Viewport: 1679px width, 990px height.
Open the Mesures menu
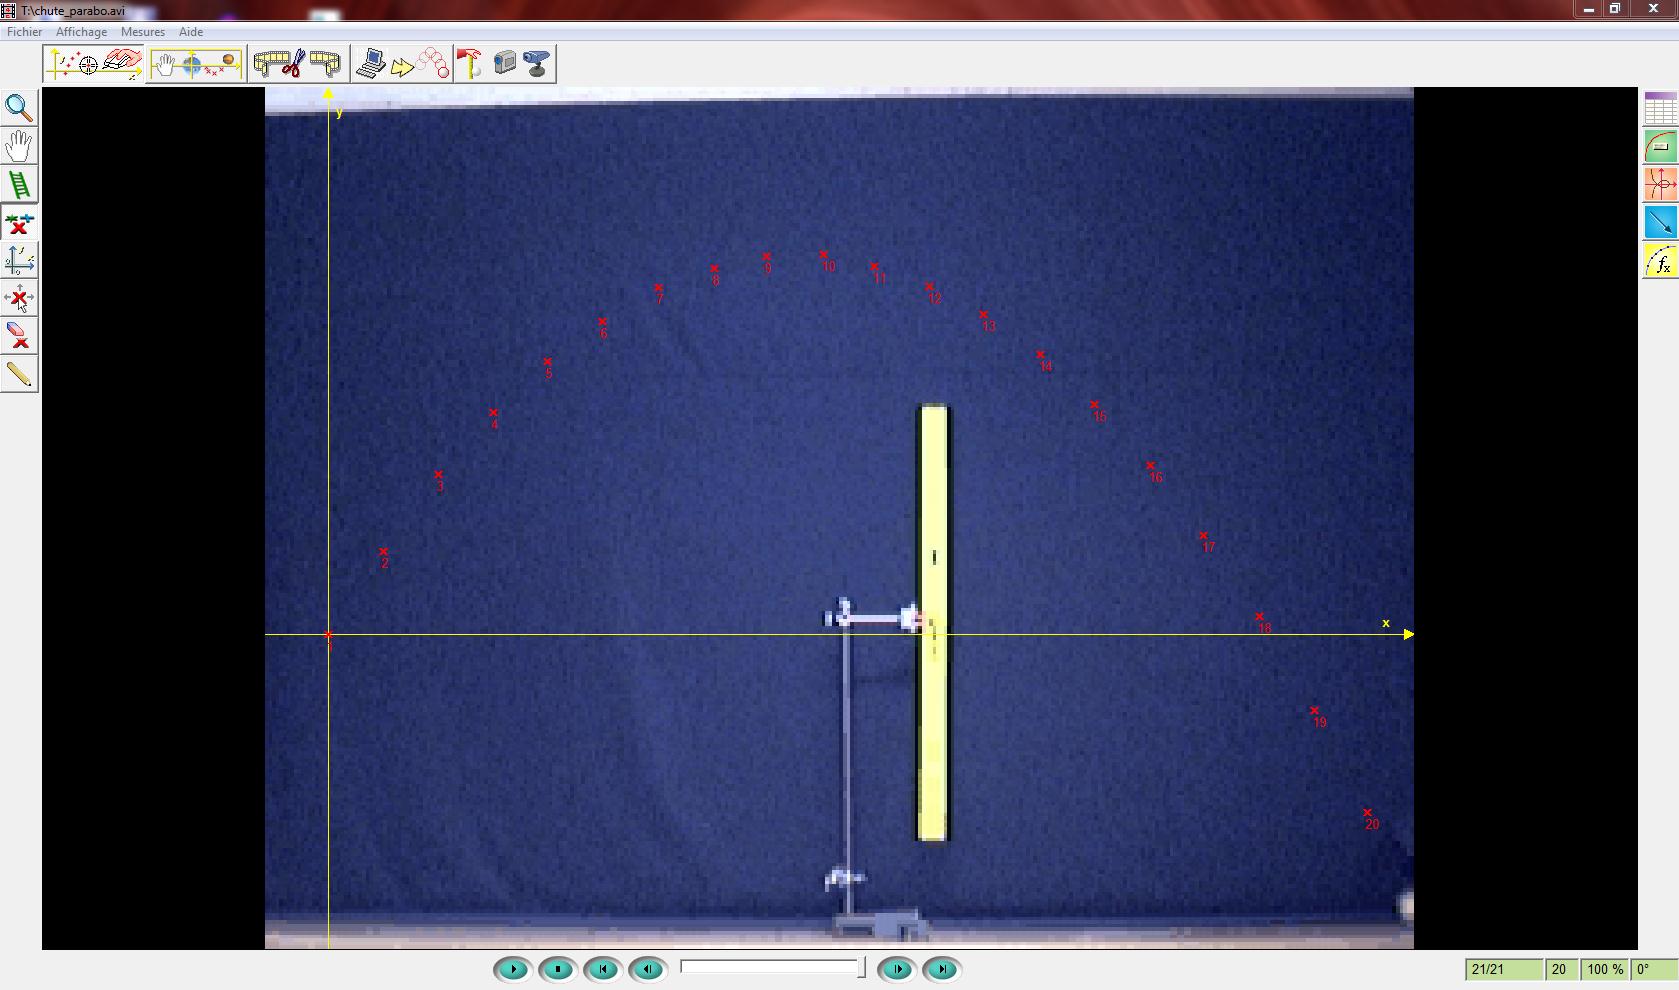(x=142, y=32)
